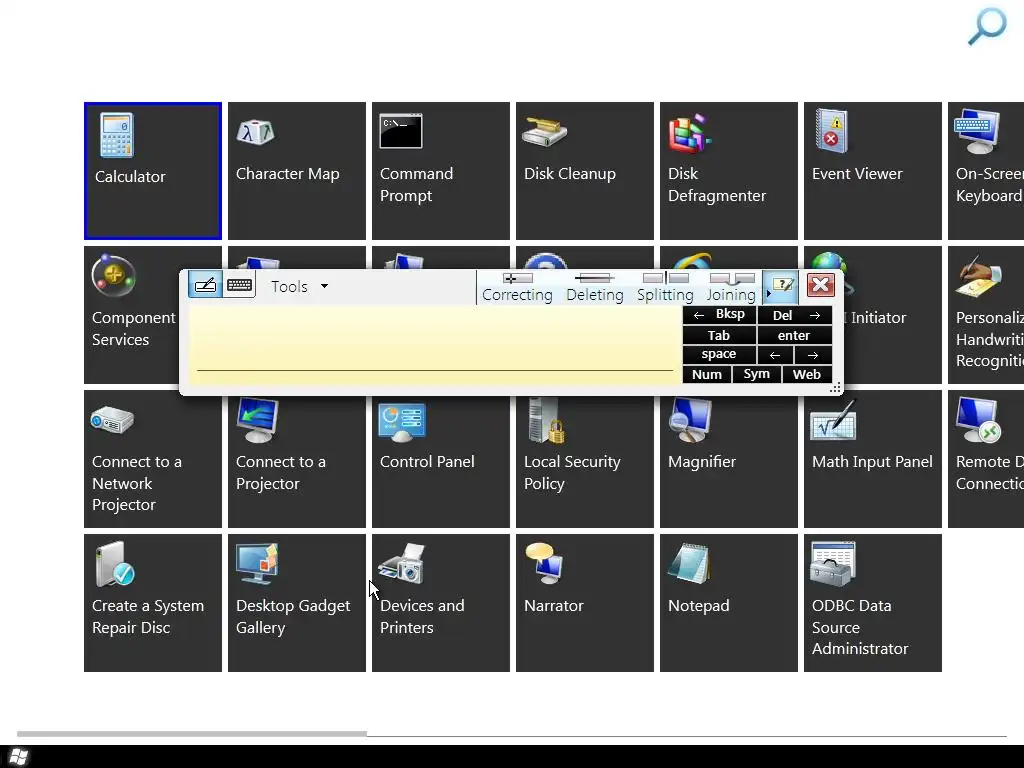Viewport: 1024px width, 768px height.
Task: Open the Tools dropdown menu
Action: [299, 286]
